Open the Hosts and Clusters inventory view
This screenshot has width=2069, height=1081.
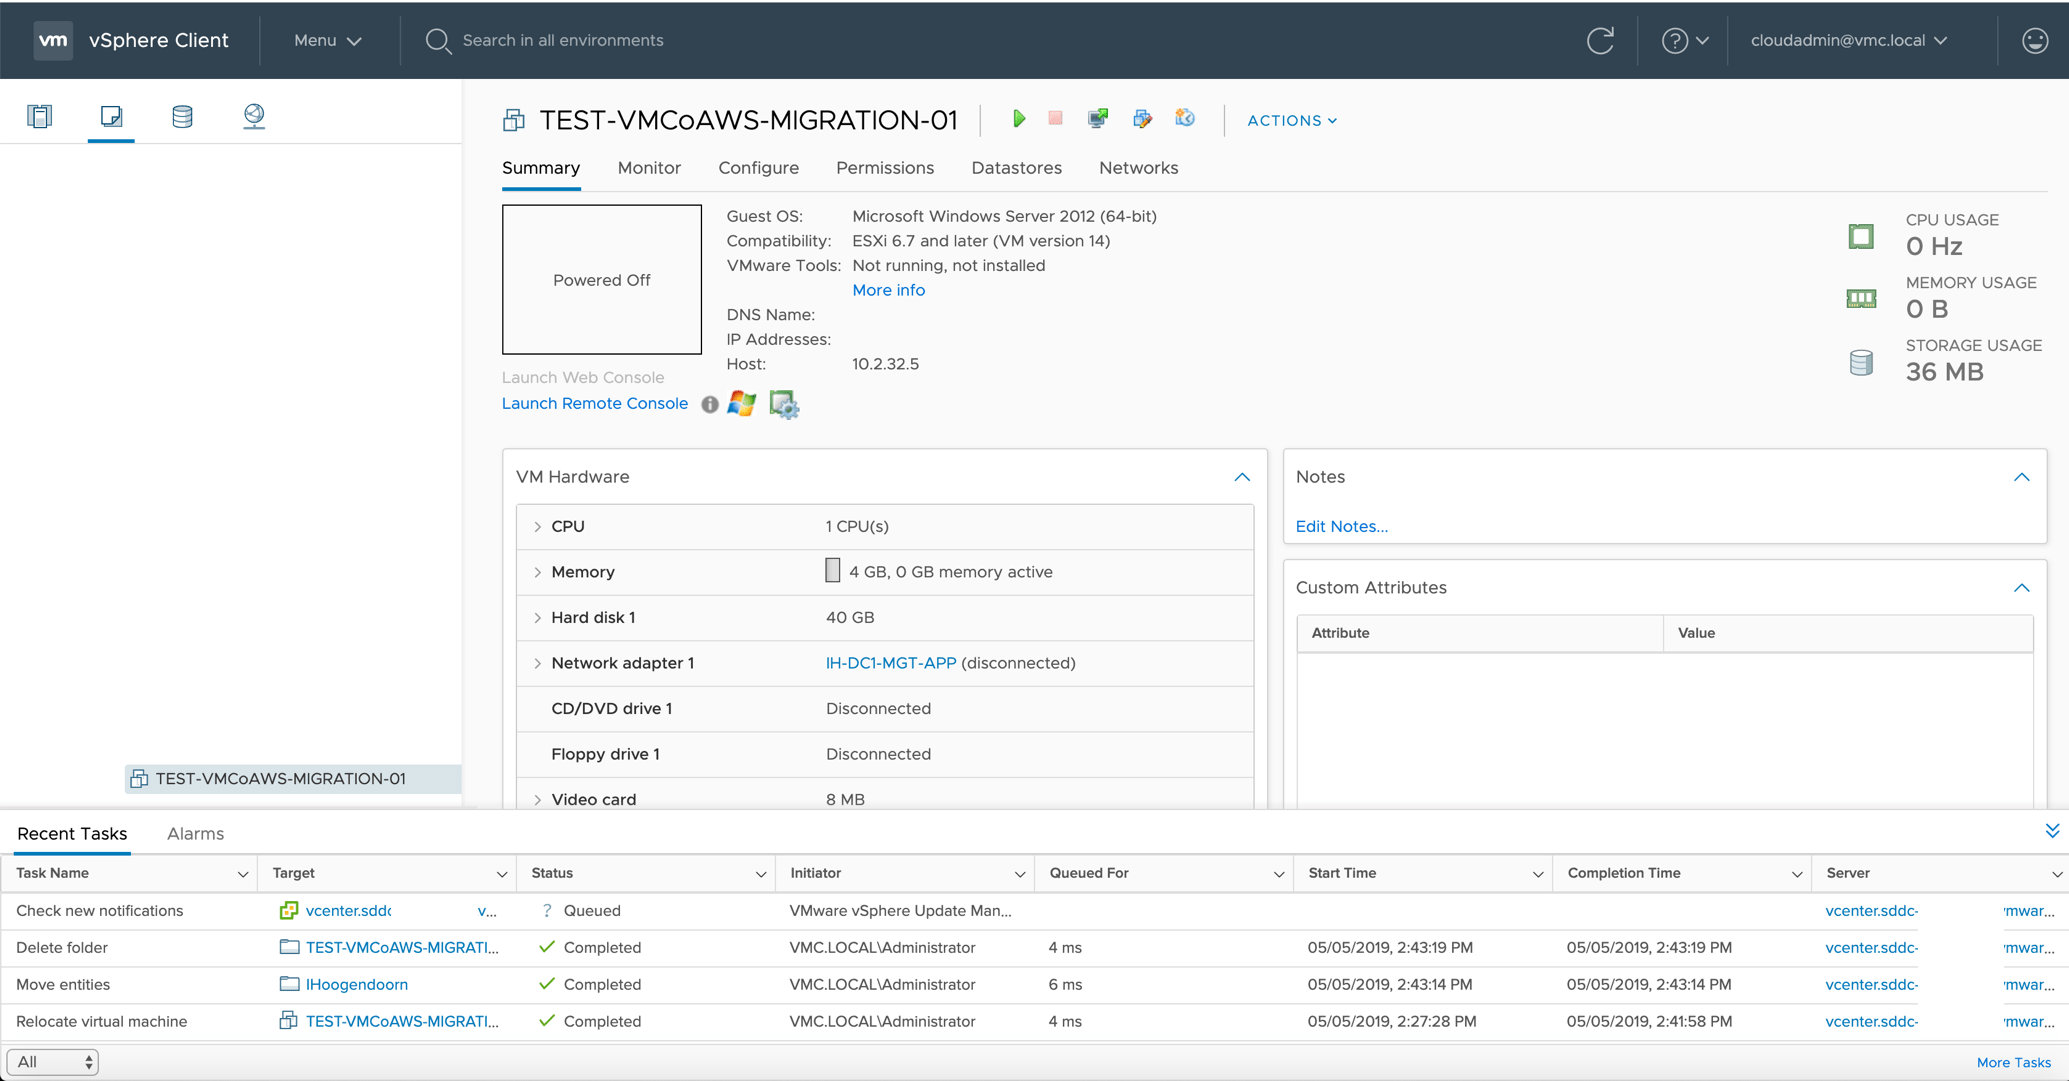point(40,116)
